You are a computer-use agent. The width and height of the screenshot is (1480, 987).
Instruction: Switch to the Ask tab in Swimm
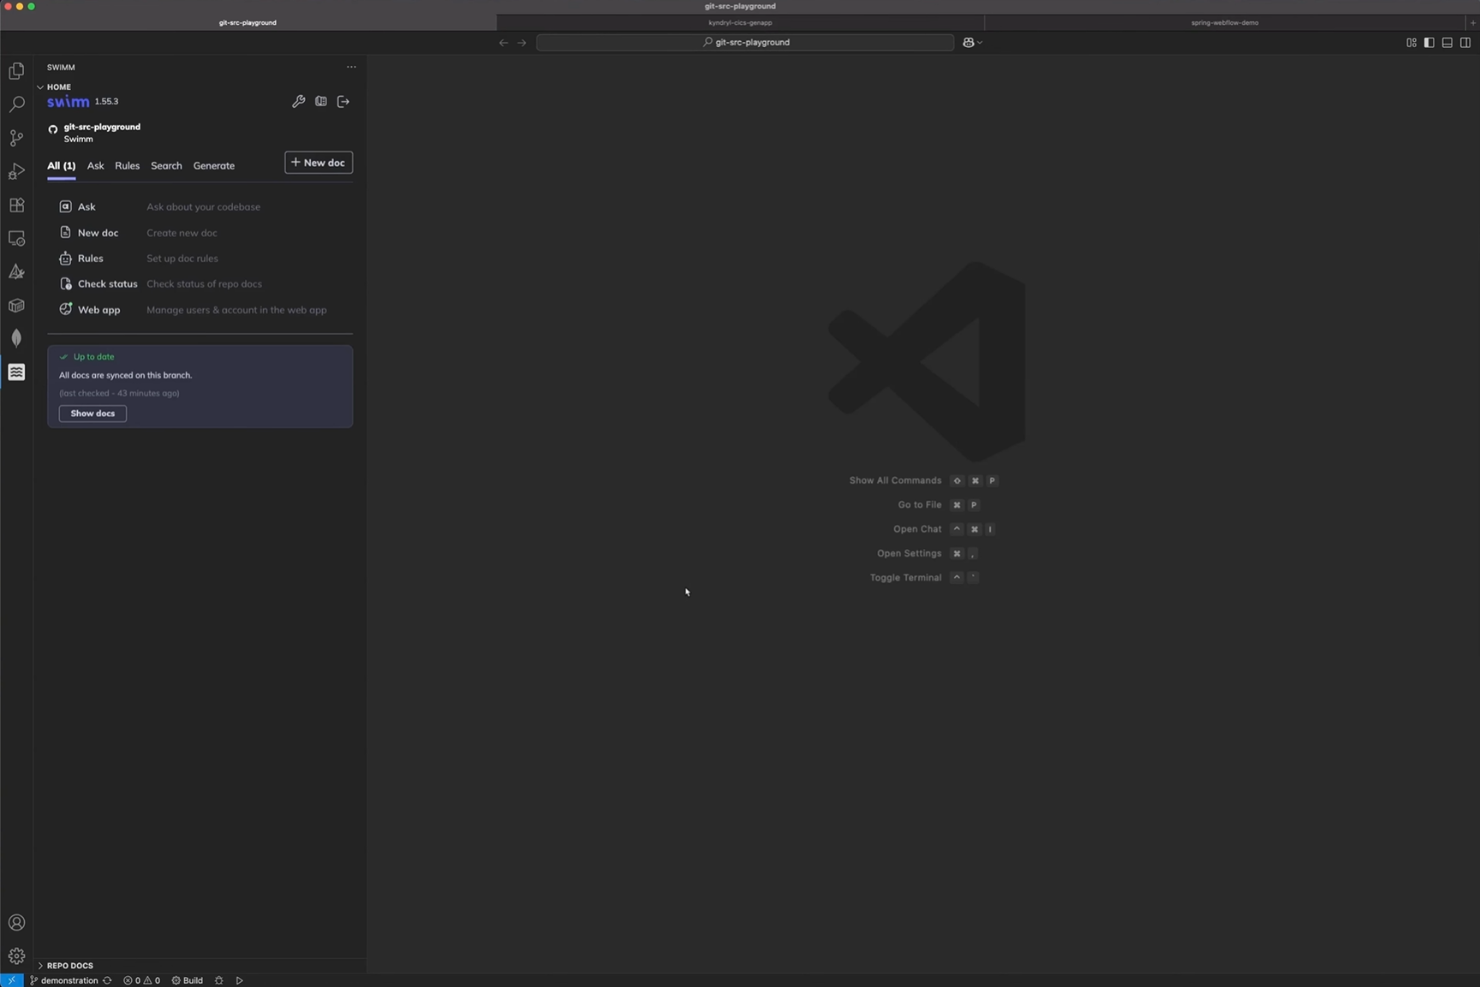95,165
